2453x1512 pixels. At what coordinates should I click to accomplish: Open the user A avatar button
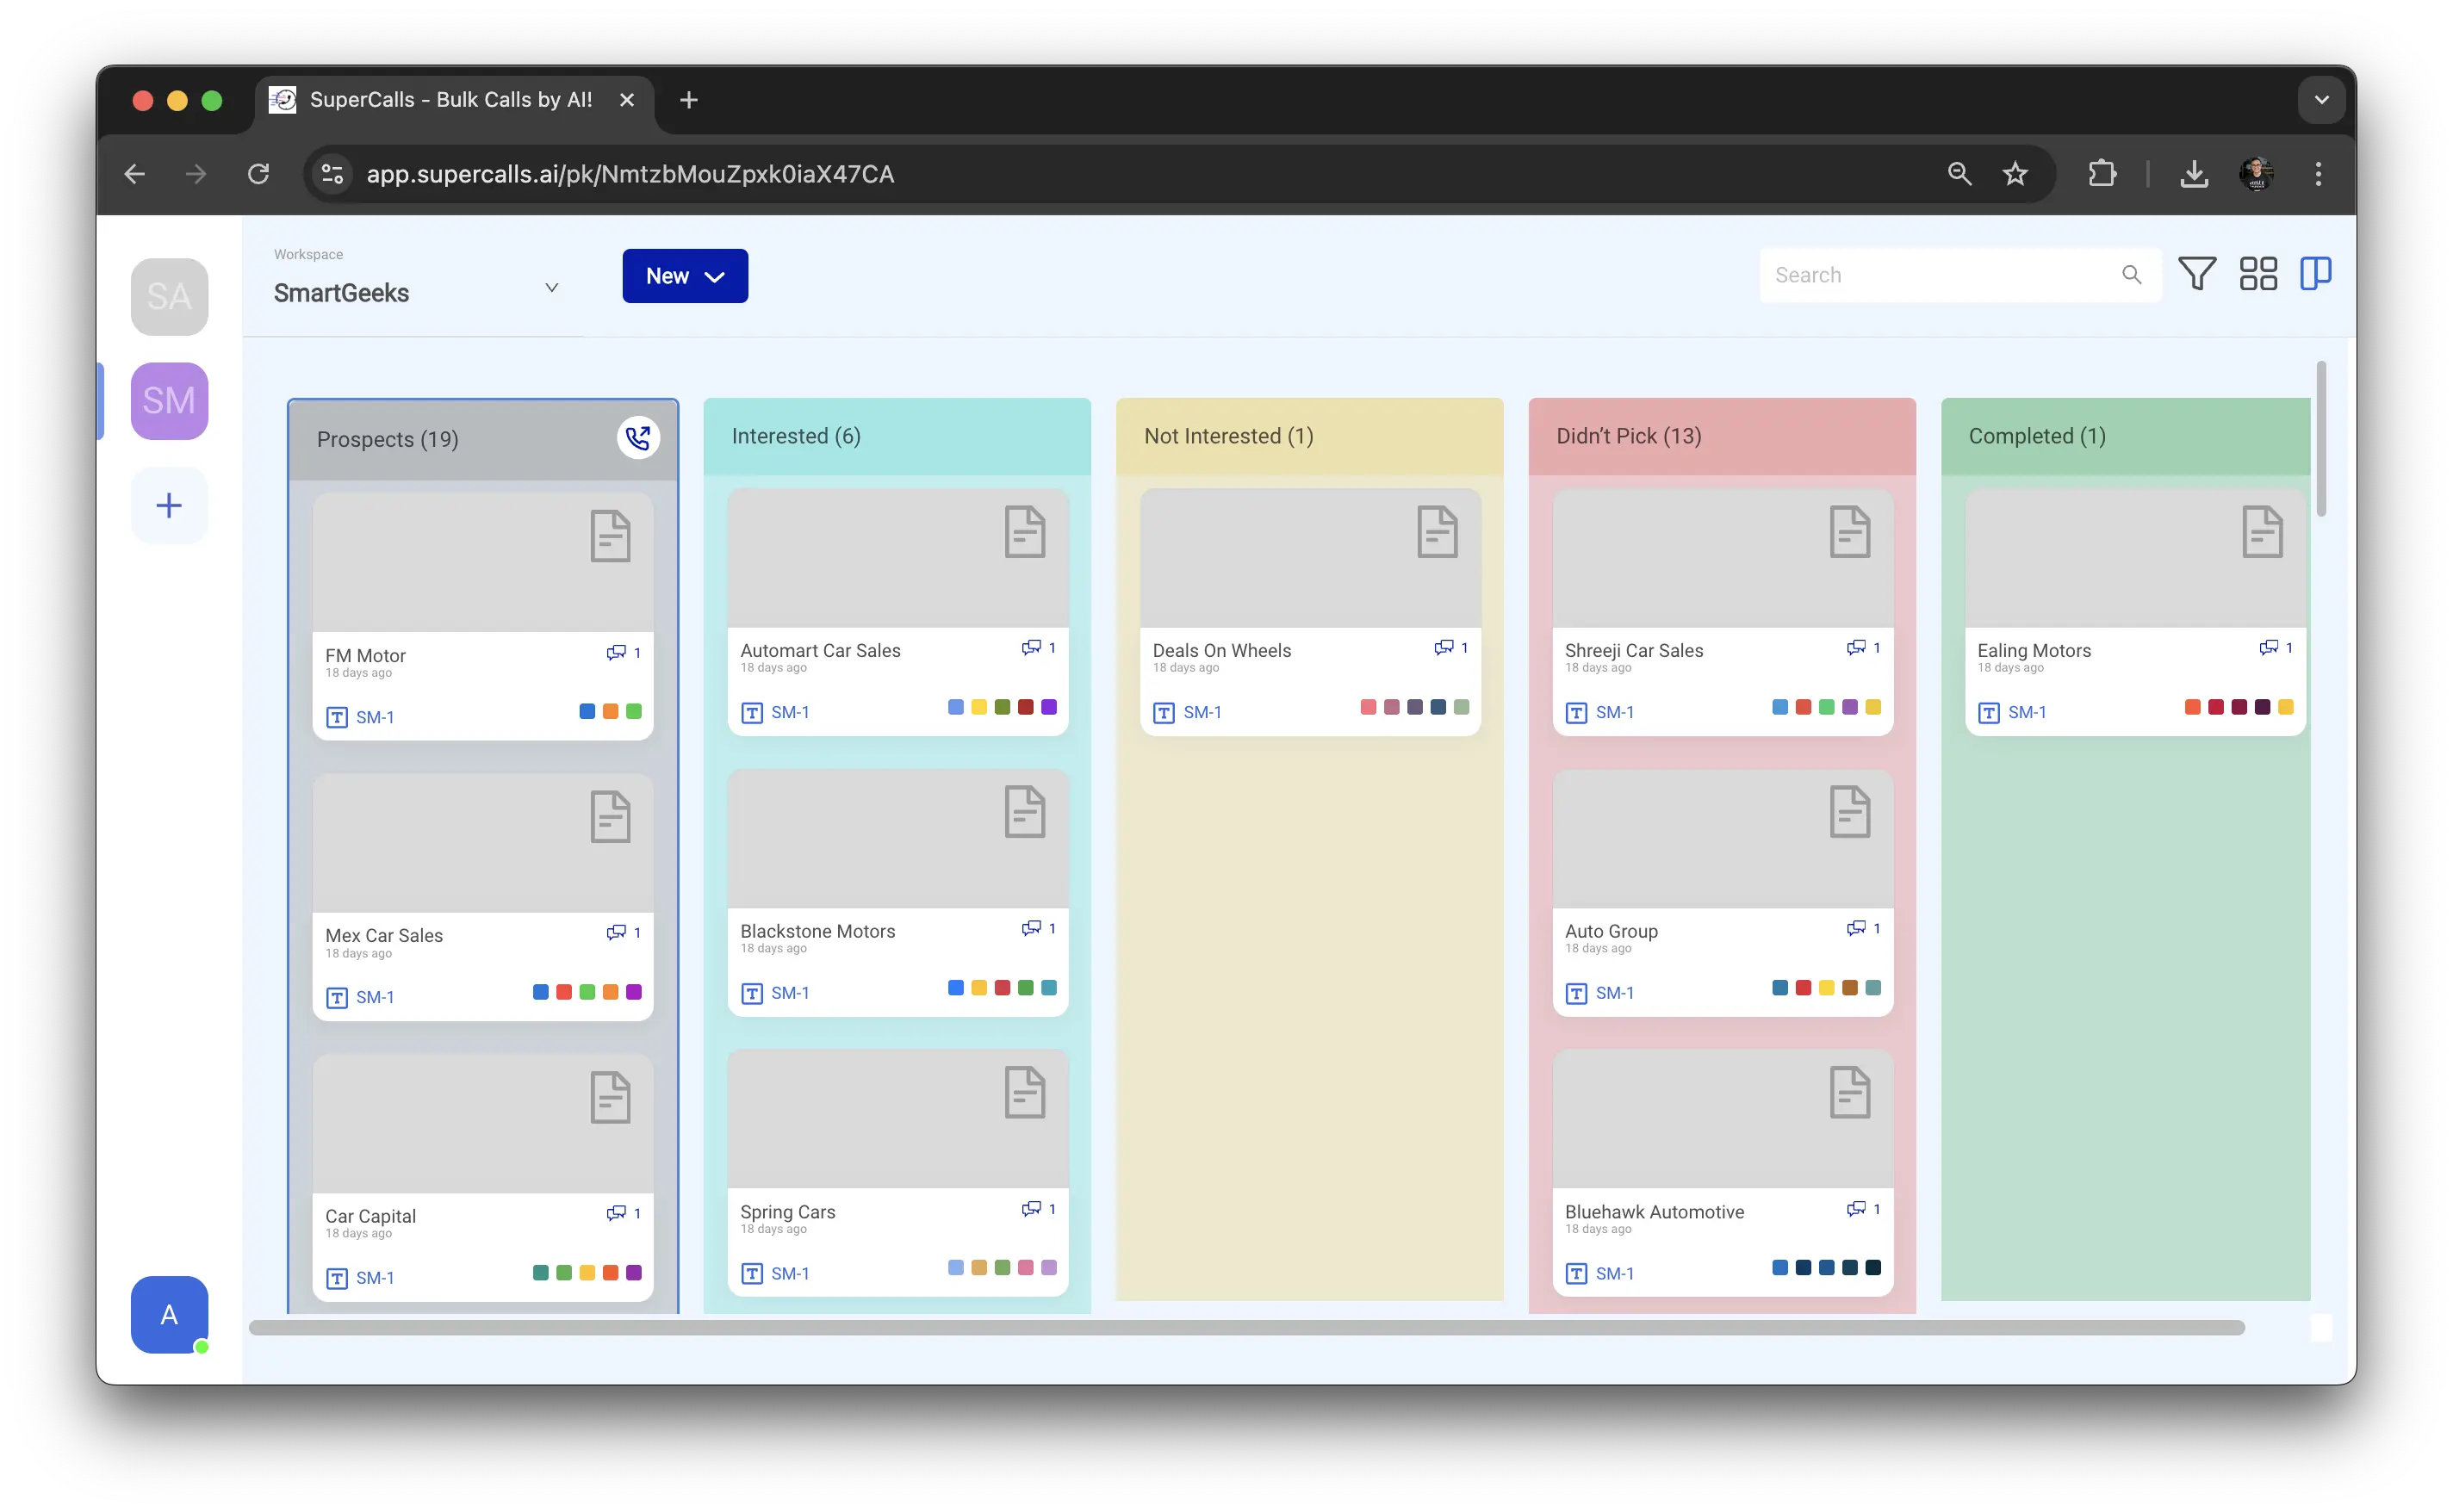(x=169, y=1314)
